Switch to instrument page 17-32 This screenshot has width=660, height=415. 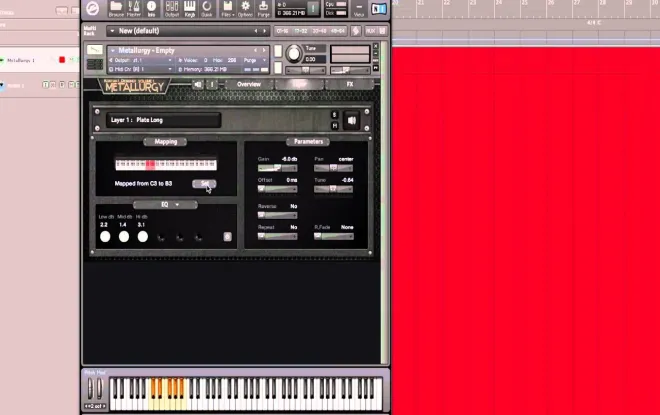coord(301,31)
